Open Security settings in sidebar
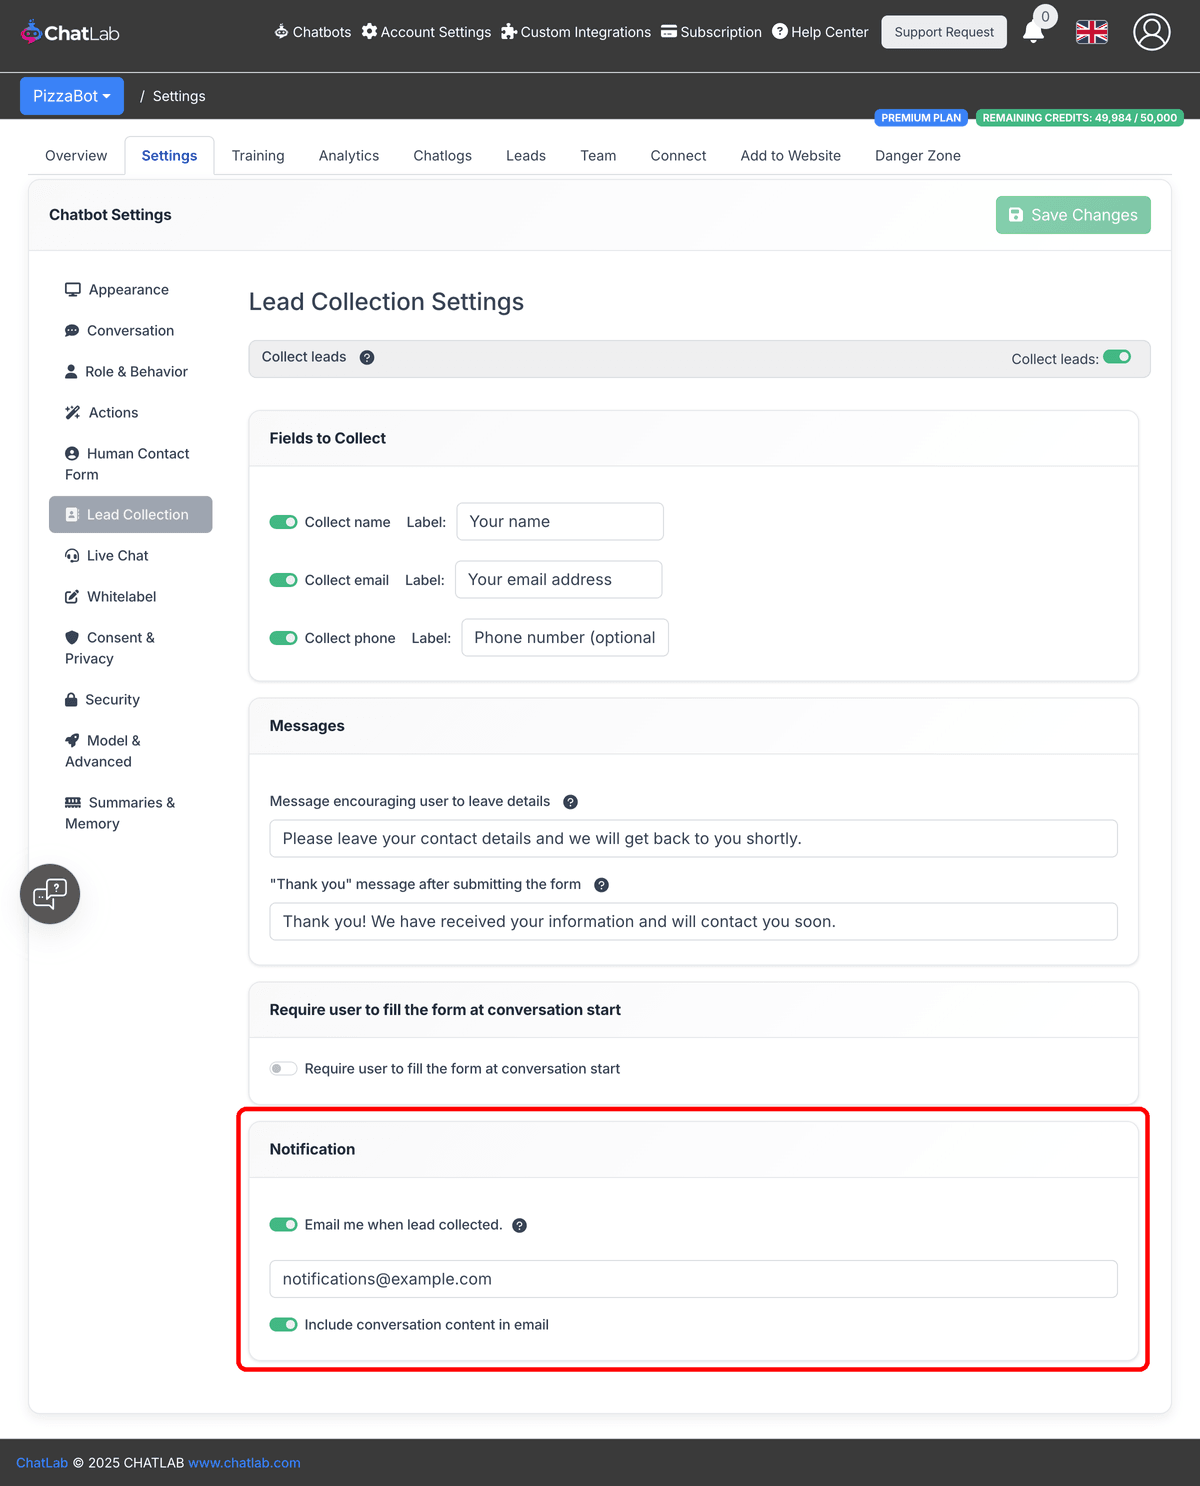Image resolution: width=1200 pixels, height=1486 pixels. (x=102, y=700)
